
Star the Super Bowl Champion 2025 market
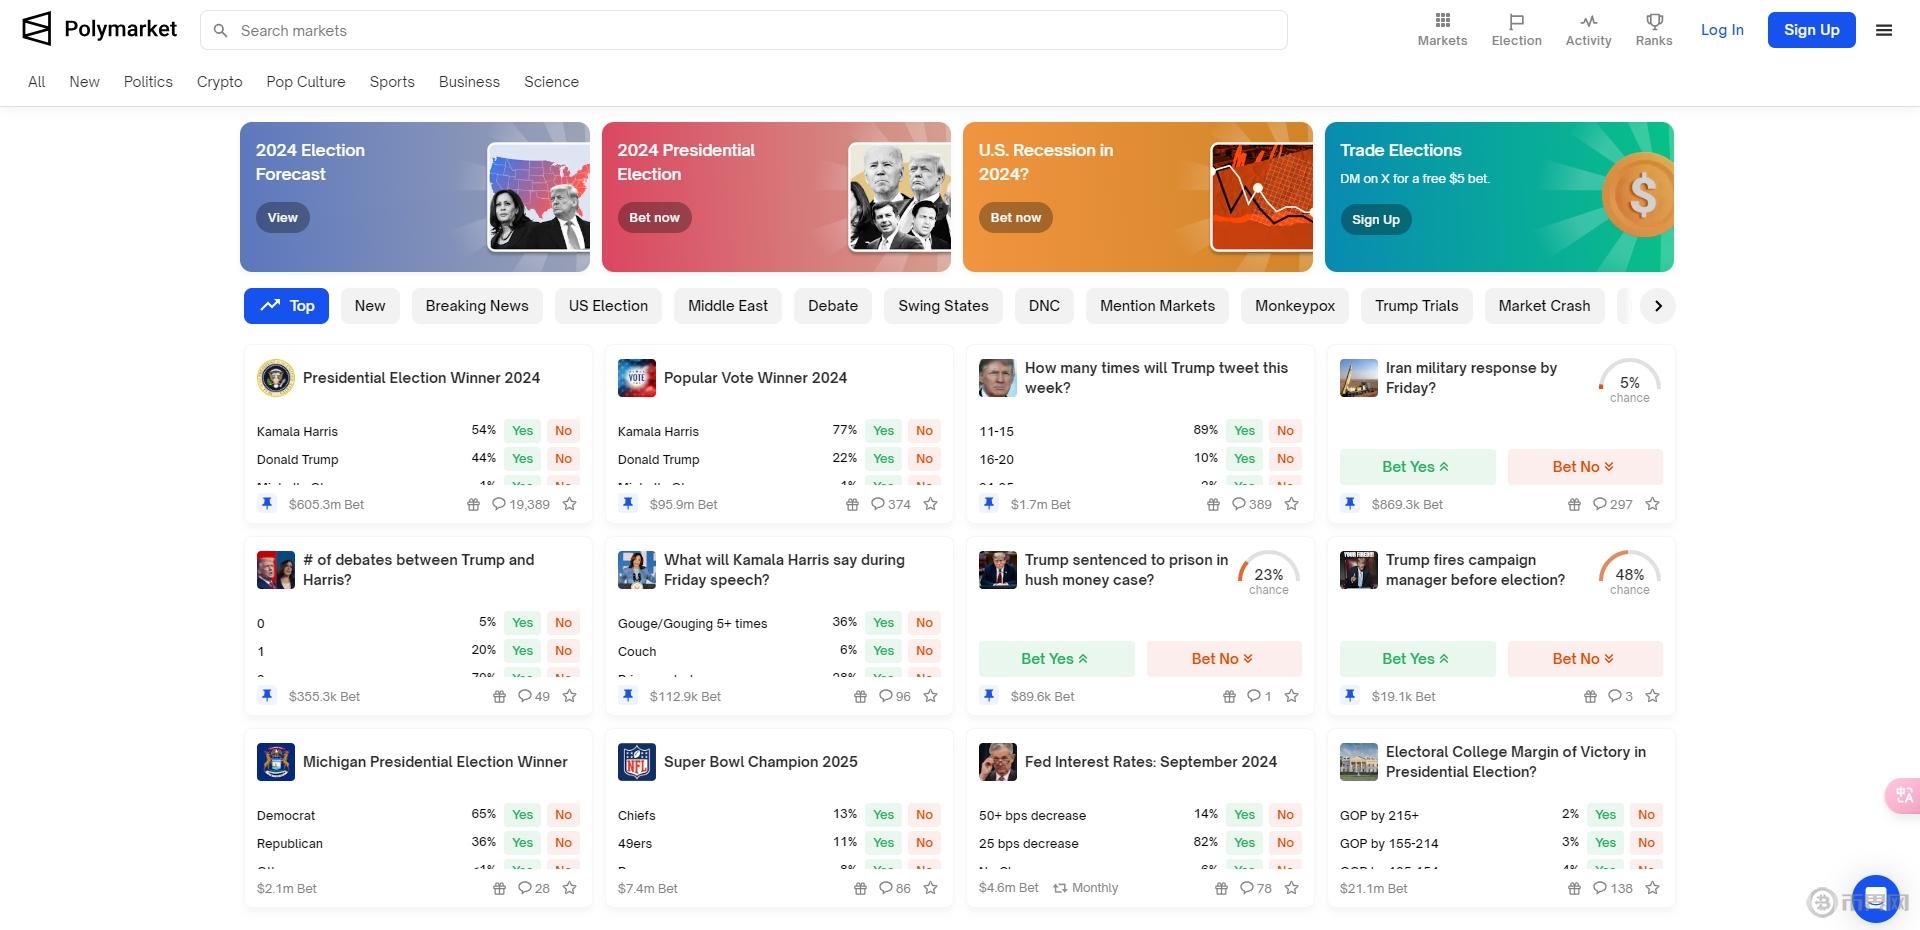[x=931, y=889]
